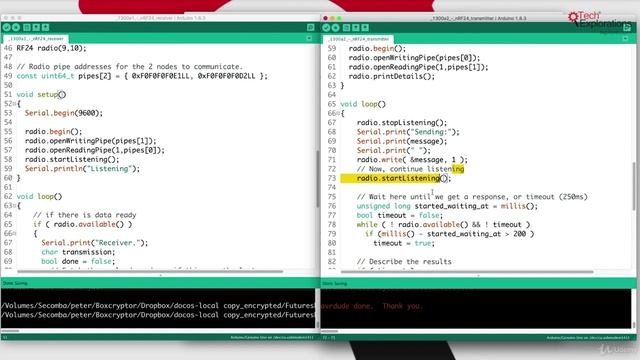Click Upload in the transmitter sketch window
The width and height of the screenshot is (640, 360).
336,28
